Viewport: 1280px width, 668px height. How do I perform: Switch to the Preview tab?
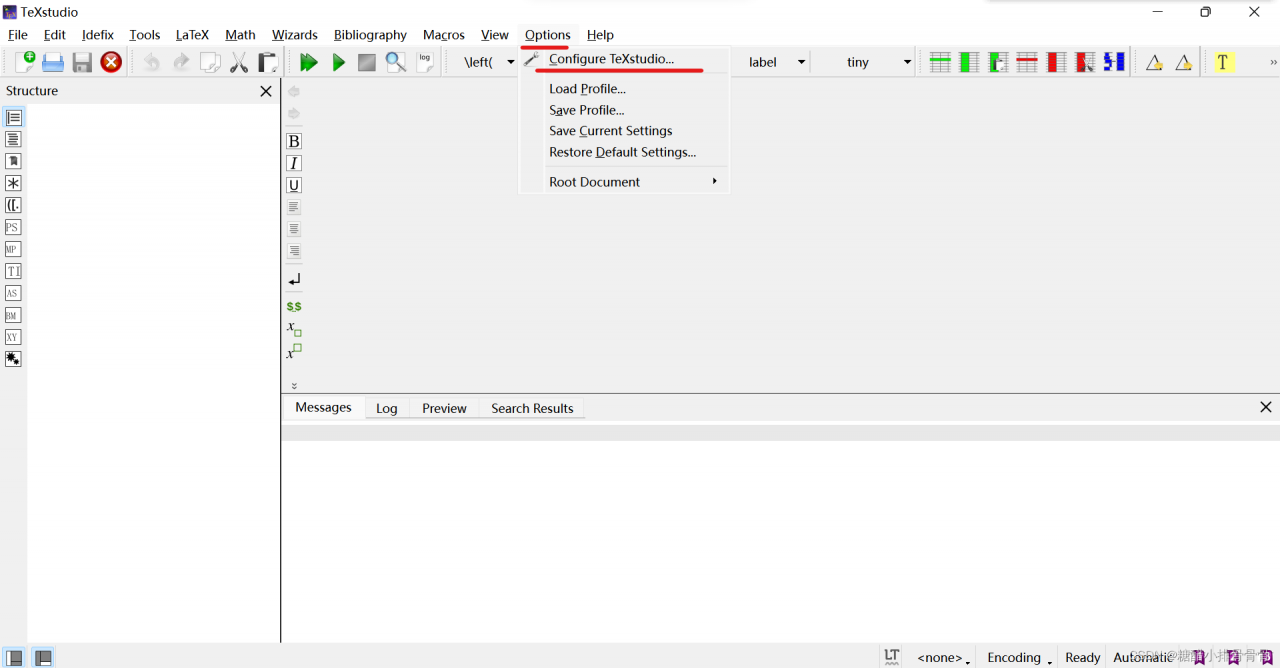pos(444,408)
